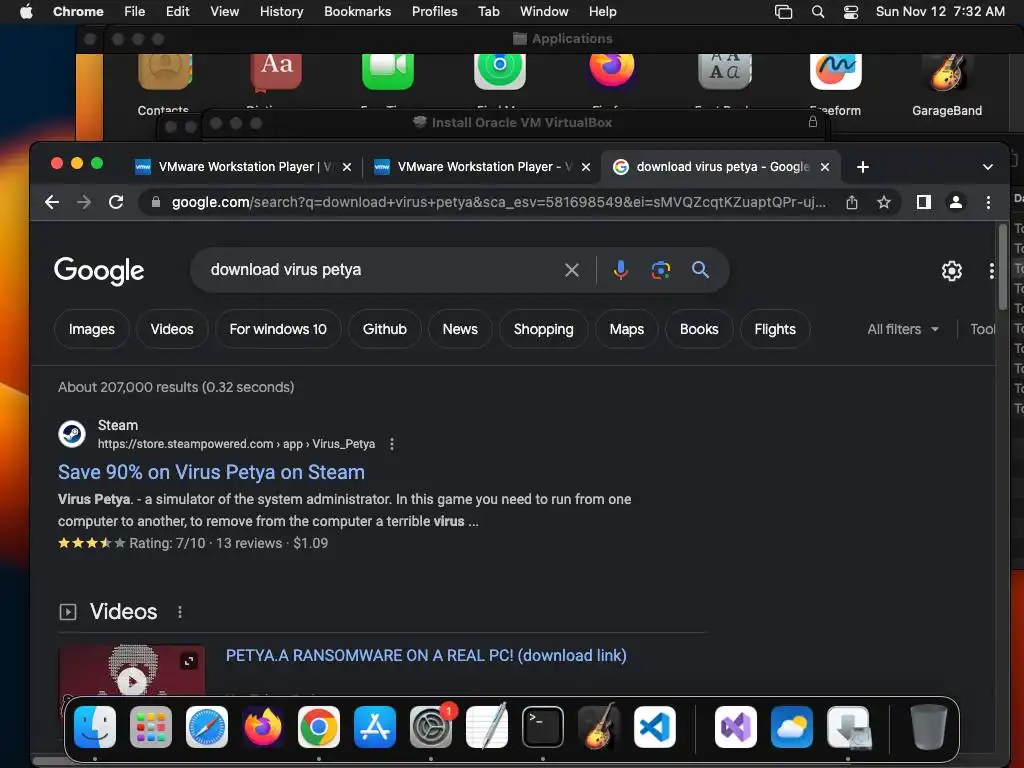Screen dimensions: 1024x768
Task: Open Finder from the Dock
Action: click(95, 727)
